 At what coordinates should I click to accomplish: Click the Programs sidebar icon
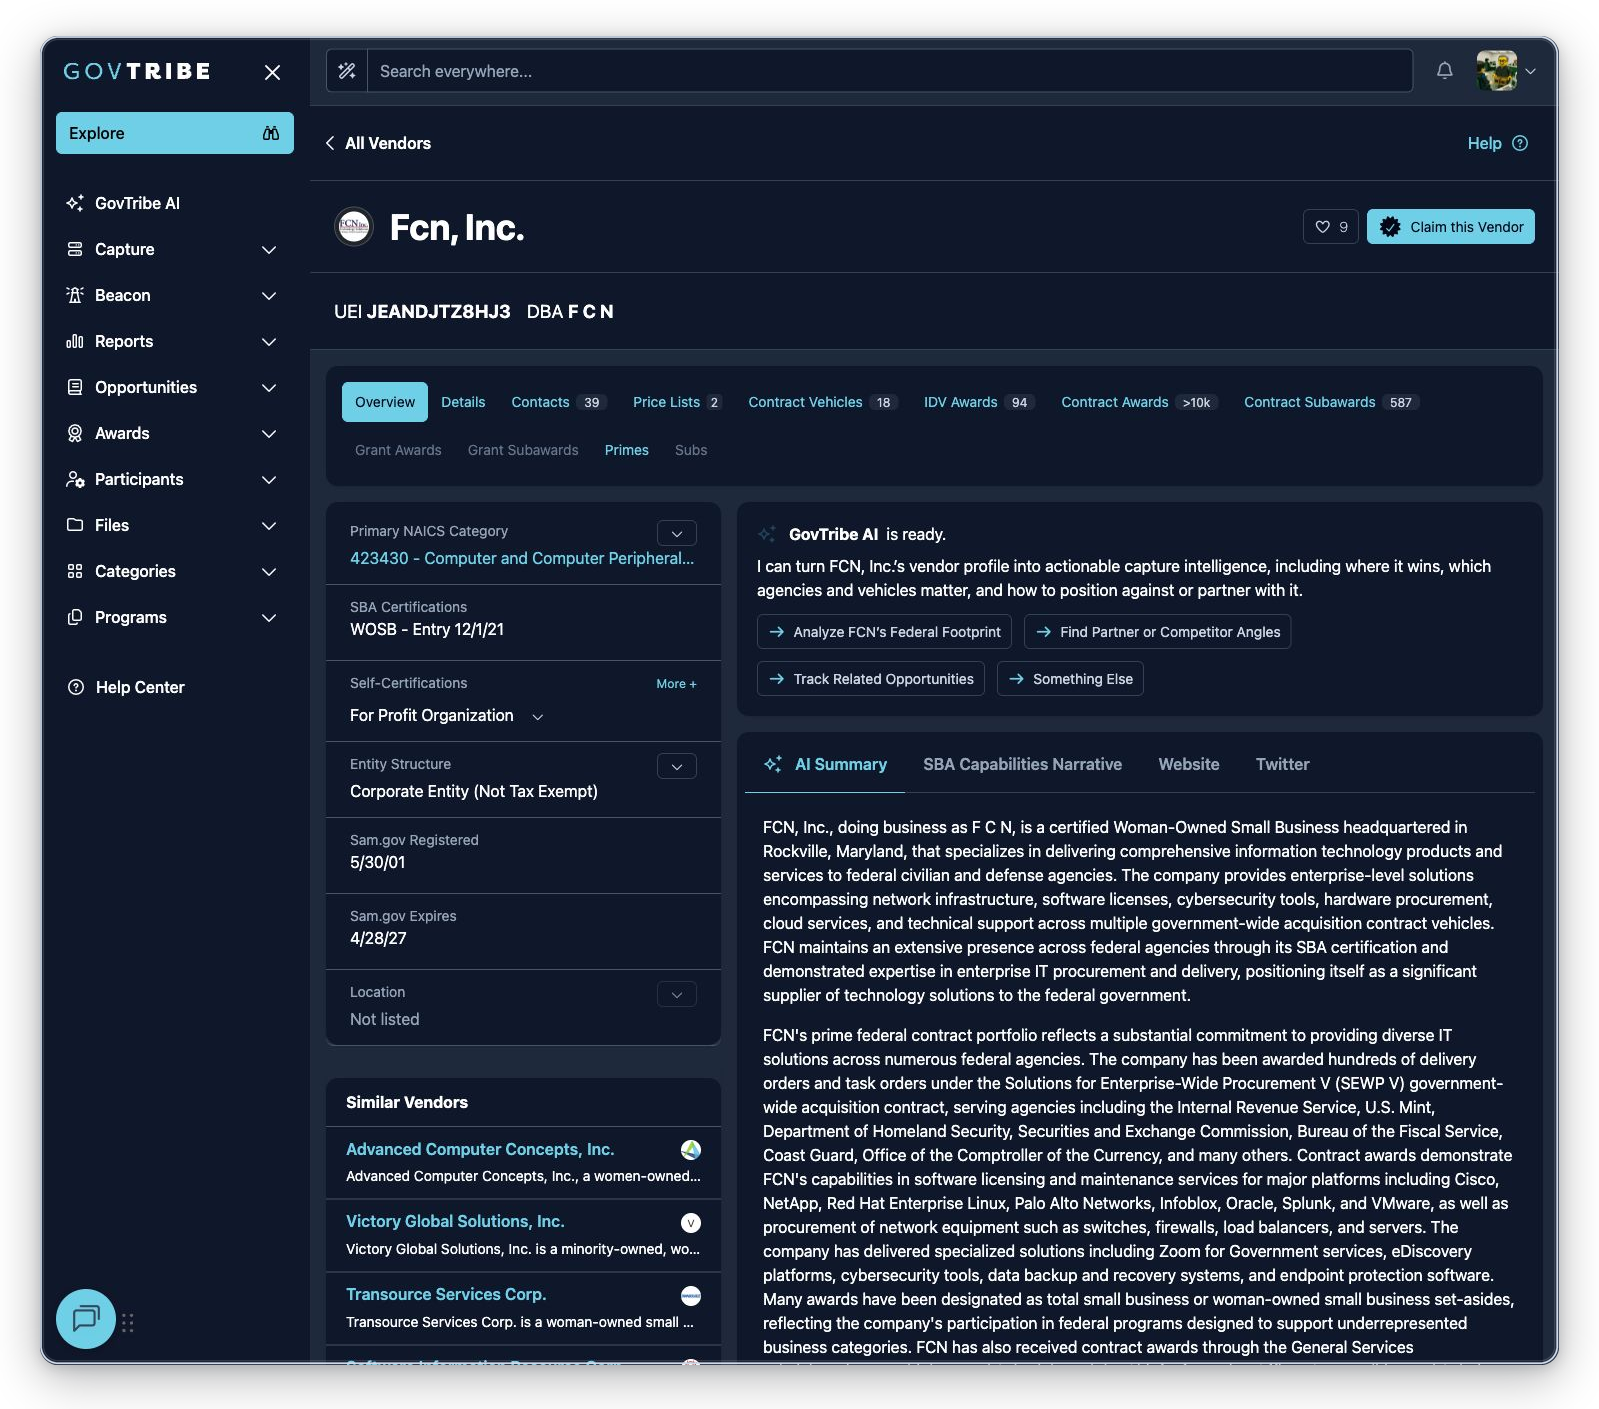pyautogui.click(x=75, y=617)
